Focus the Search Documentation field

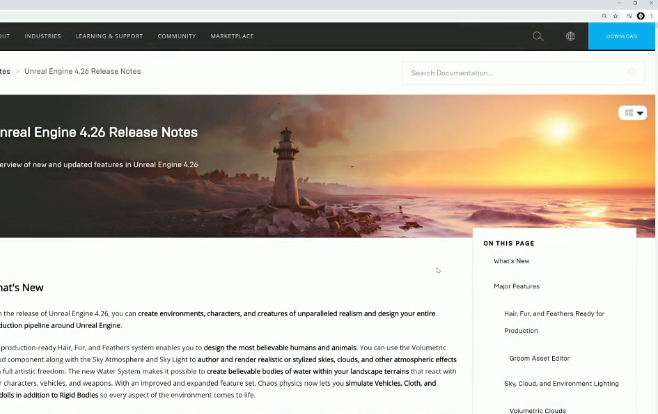click(523, 73)
